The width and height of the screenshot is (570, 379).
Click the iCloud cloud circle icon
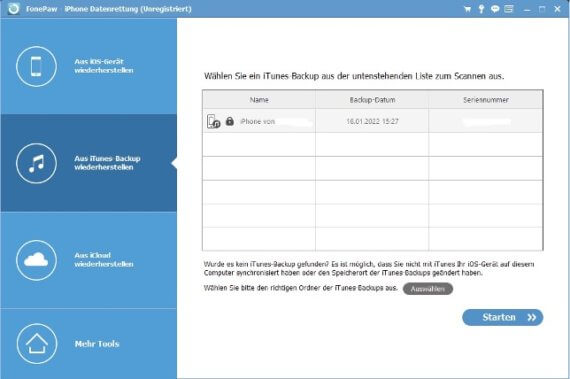coord(36,260)
